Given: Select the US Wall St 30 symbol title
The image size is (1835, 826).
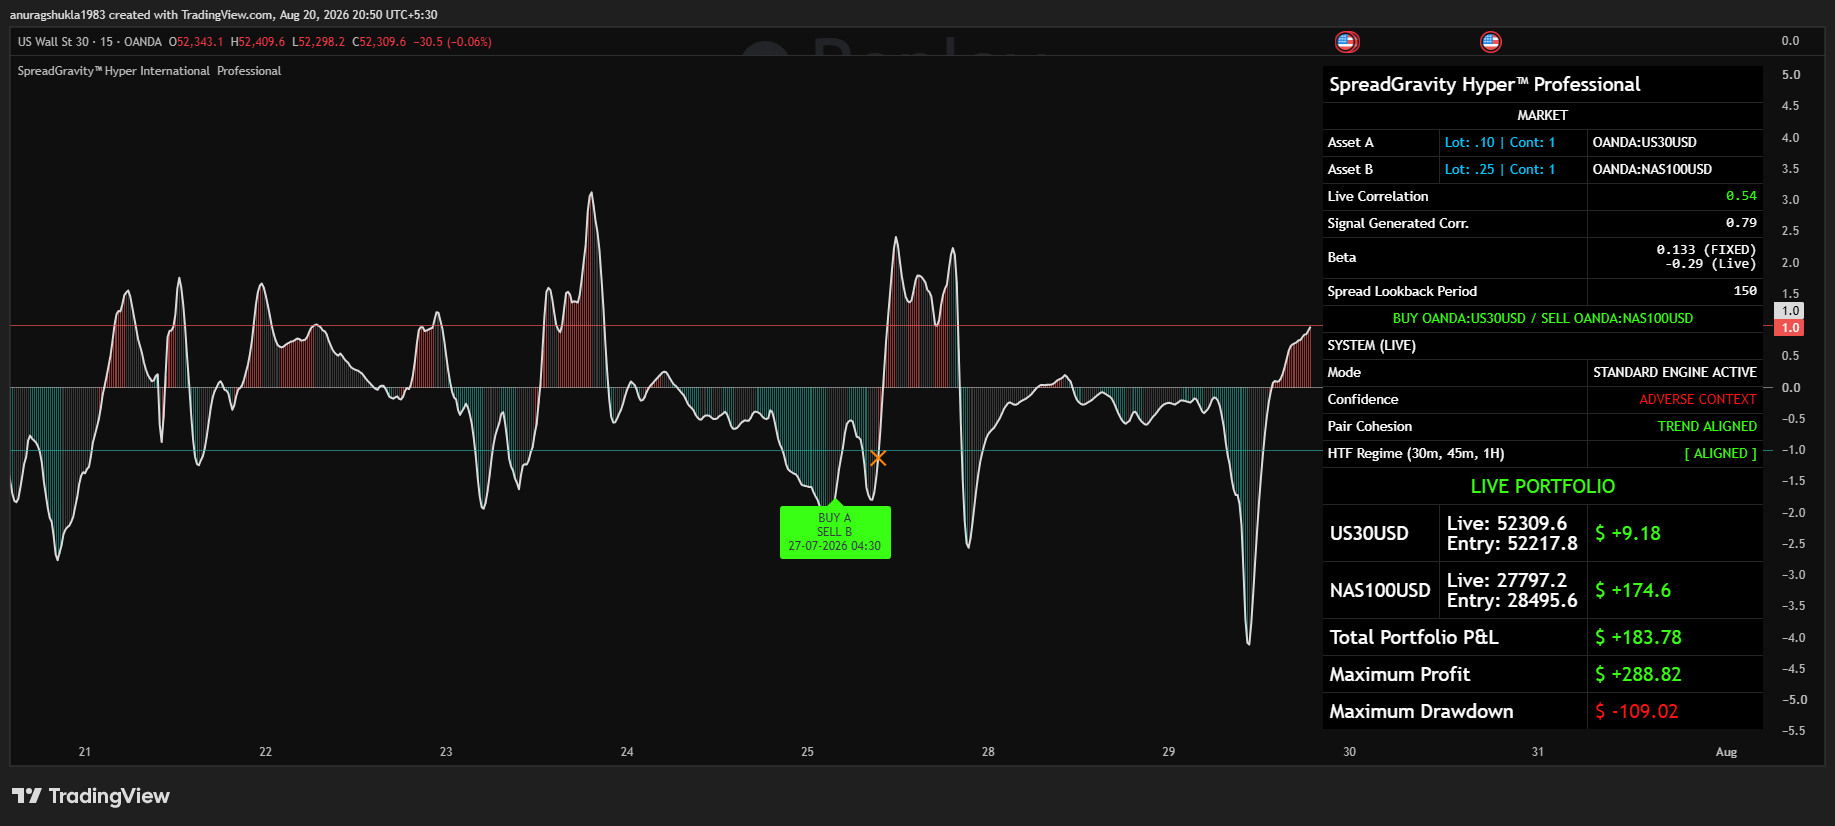Looking at the screenshot, I should pos(54,42).
